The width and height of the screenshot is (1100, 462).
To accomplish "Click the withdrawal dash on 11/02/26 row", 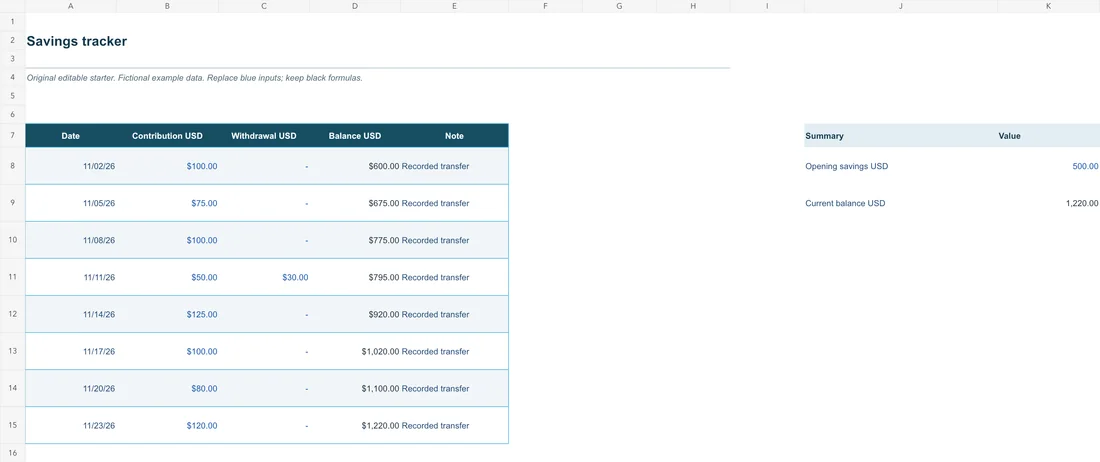I will (x=264, y=166).
